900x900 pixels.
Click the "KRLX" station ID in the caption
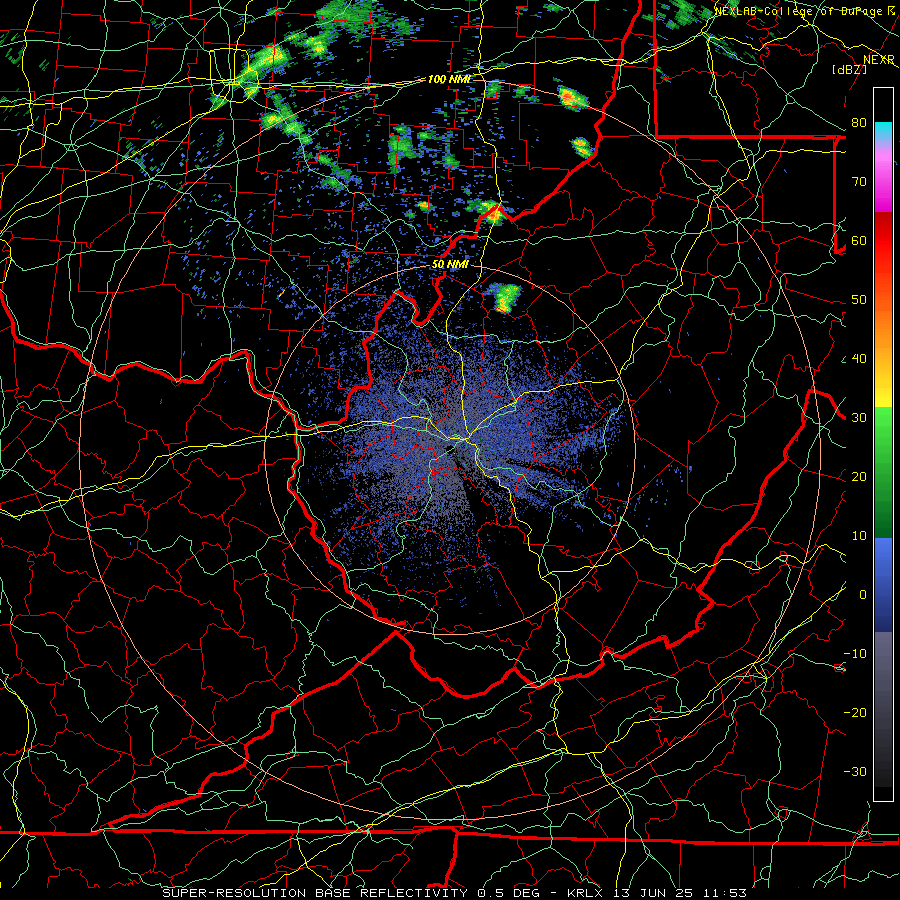tap(585, 893)
